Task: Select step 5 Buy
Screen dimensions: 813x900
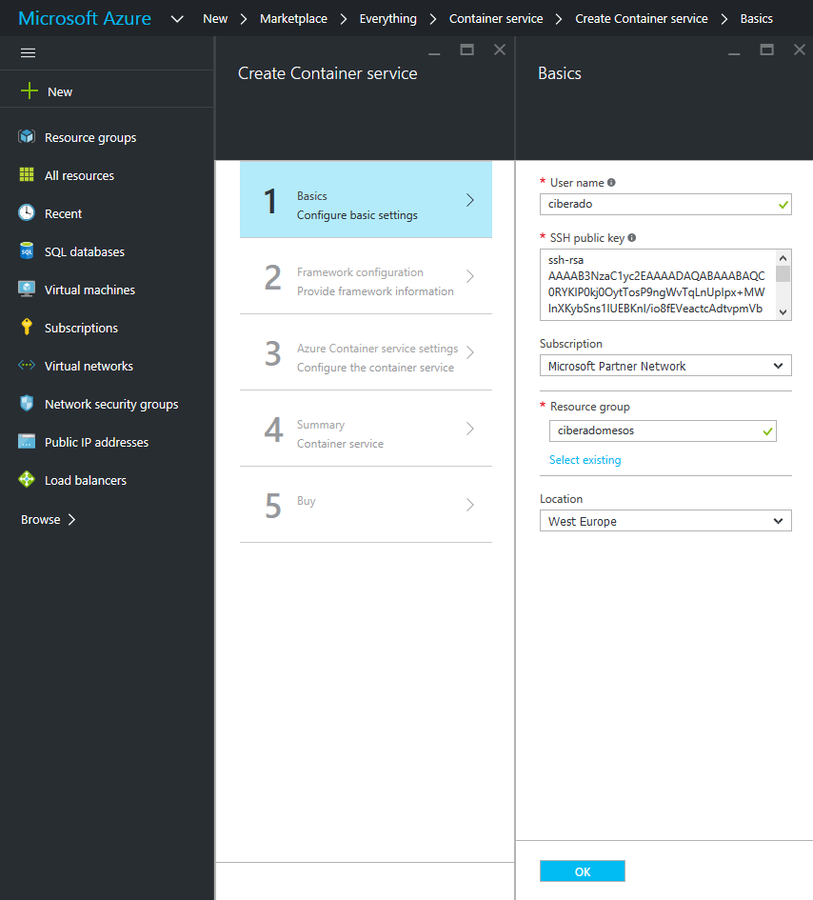Action: click(x=366, y=505)
